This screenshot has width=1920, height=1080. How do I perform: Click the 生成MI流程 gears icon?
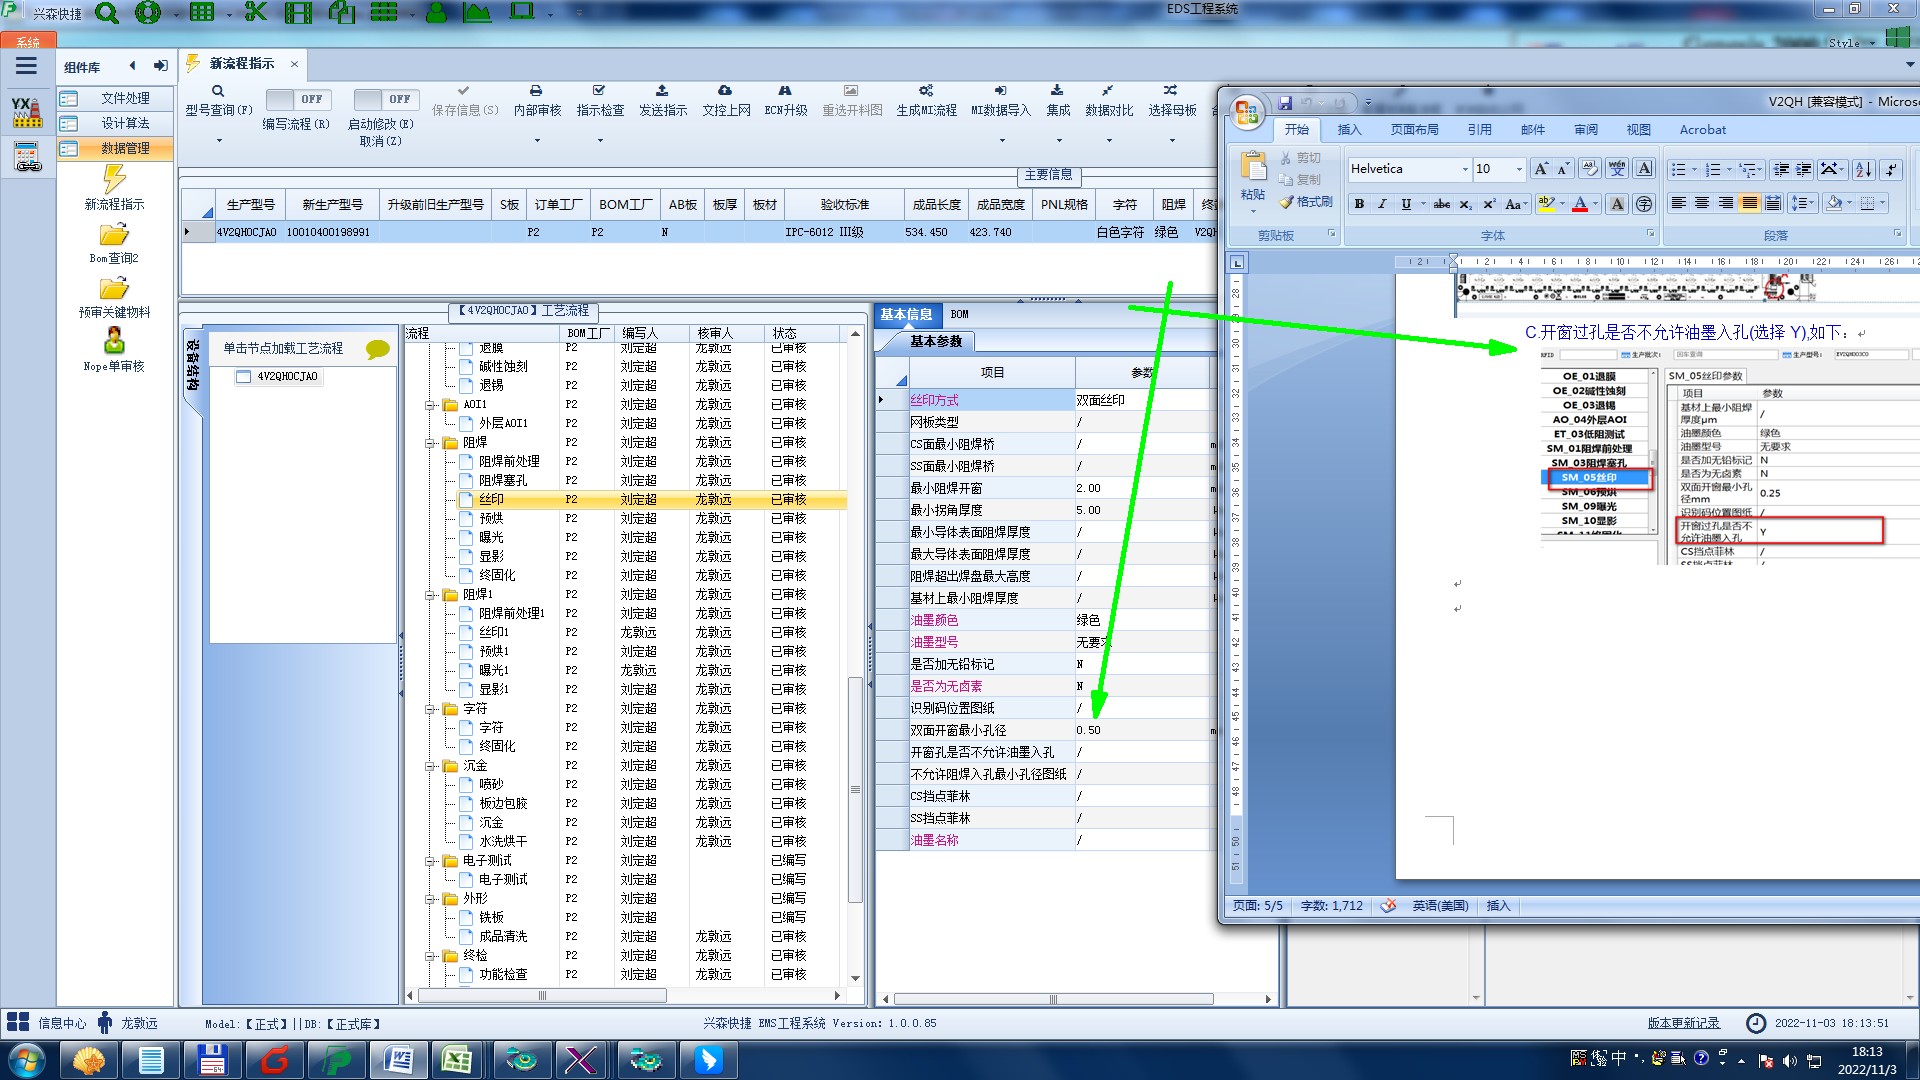[926, 91]
